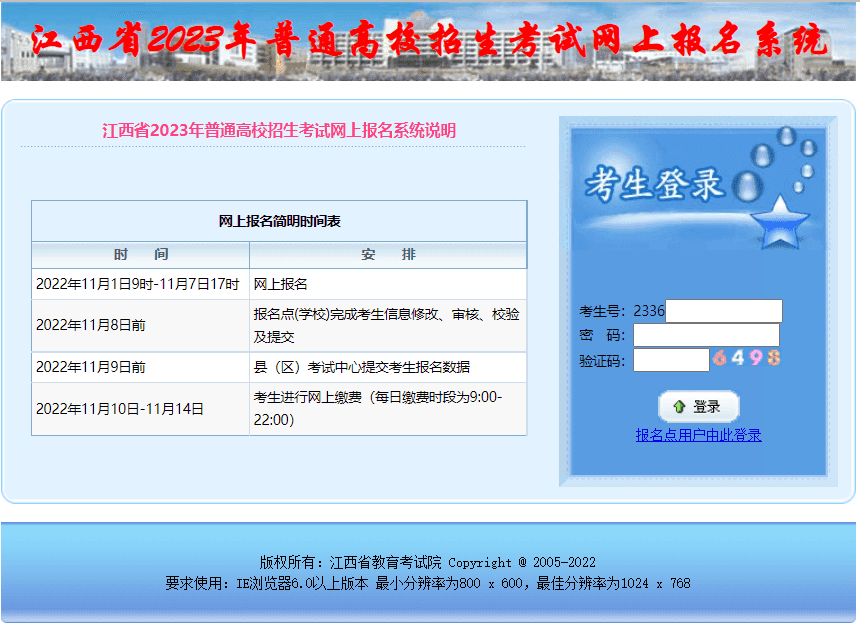Click the green arrow icon on login button
Screen dimensions: 860x623
coord(681,406)
